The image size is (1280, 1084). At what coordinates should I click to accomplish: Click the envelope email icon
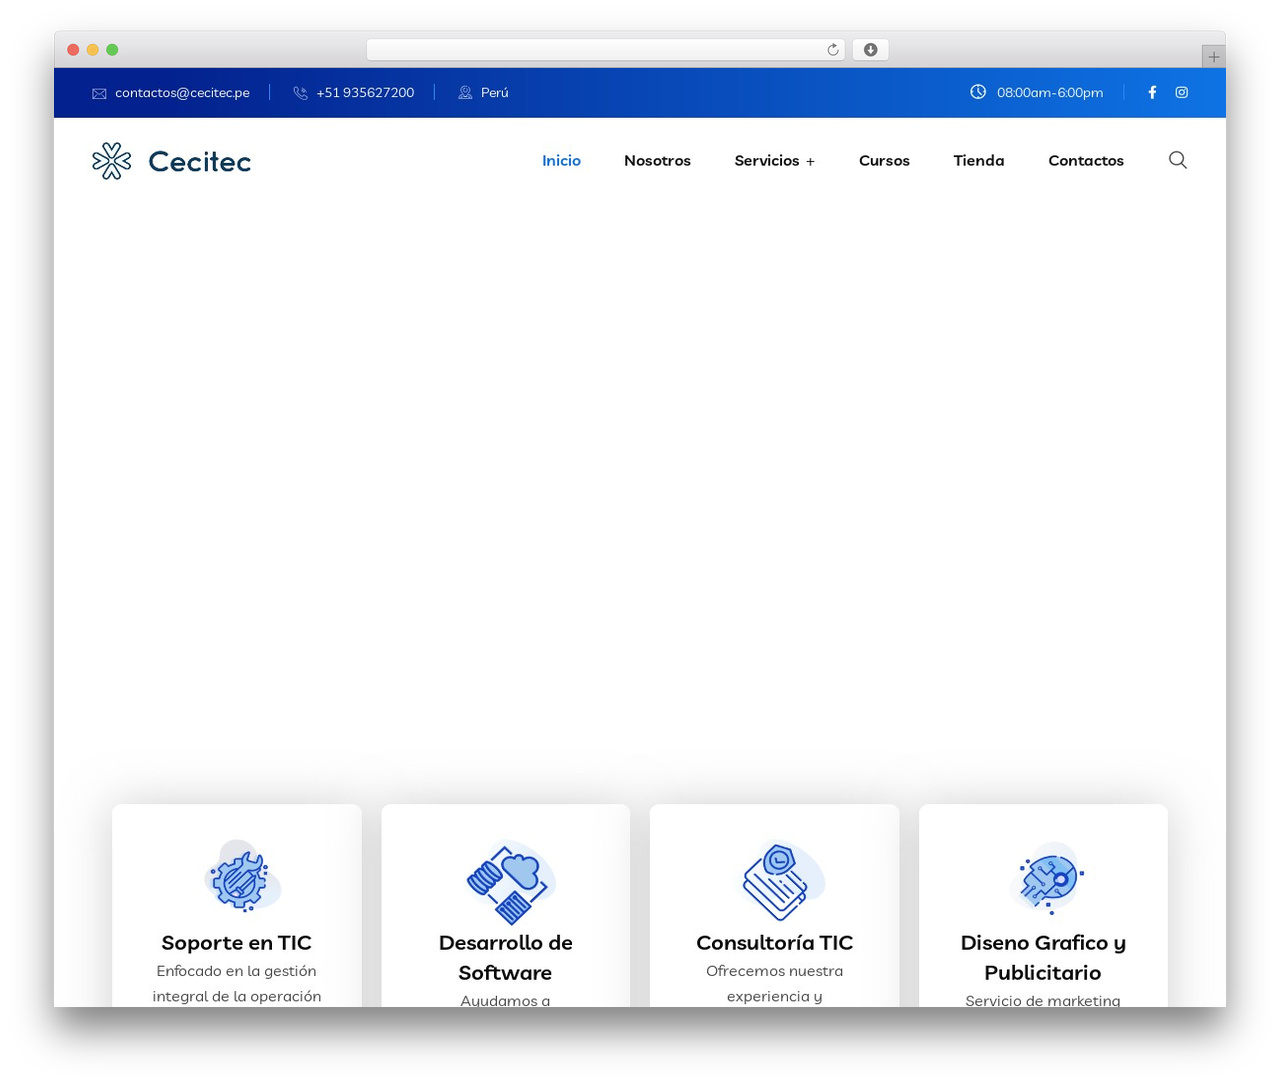(99, 93)
